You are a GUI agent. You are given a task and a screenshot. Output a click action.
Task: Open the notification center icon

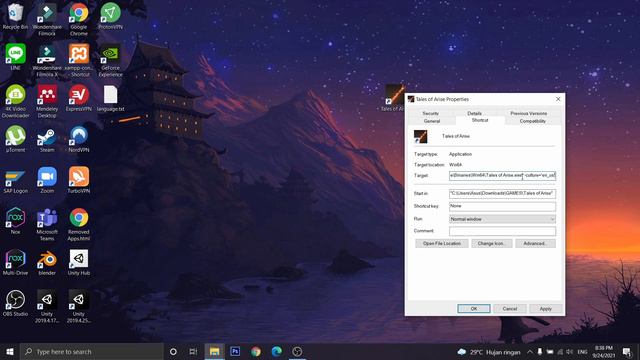click(x=627, y=351)
